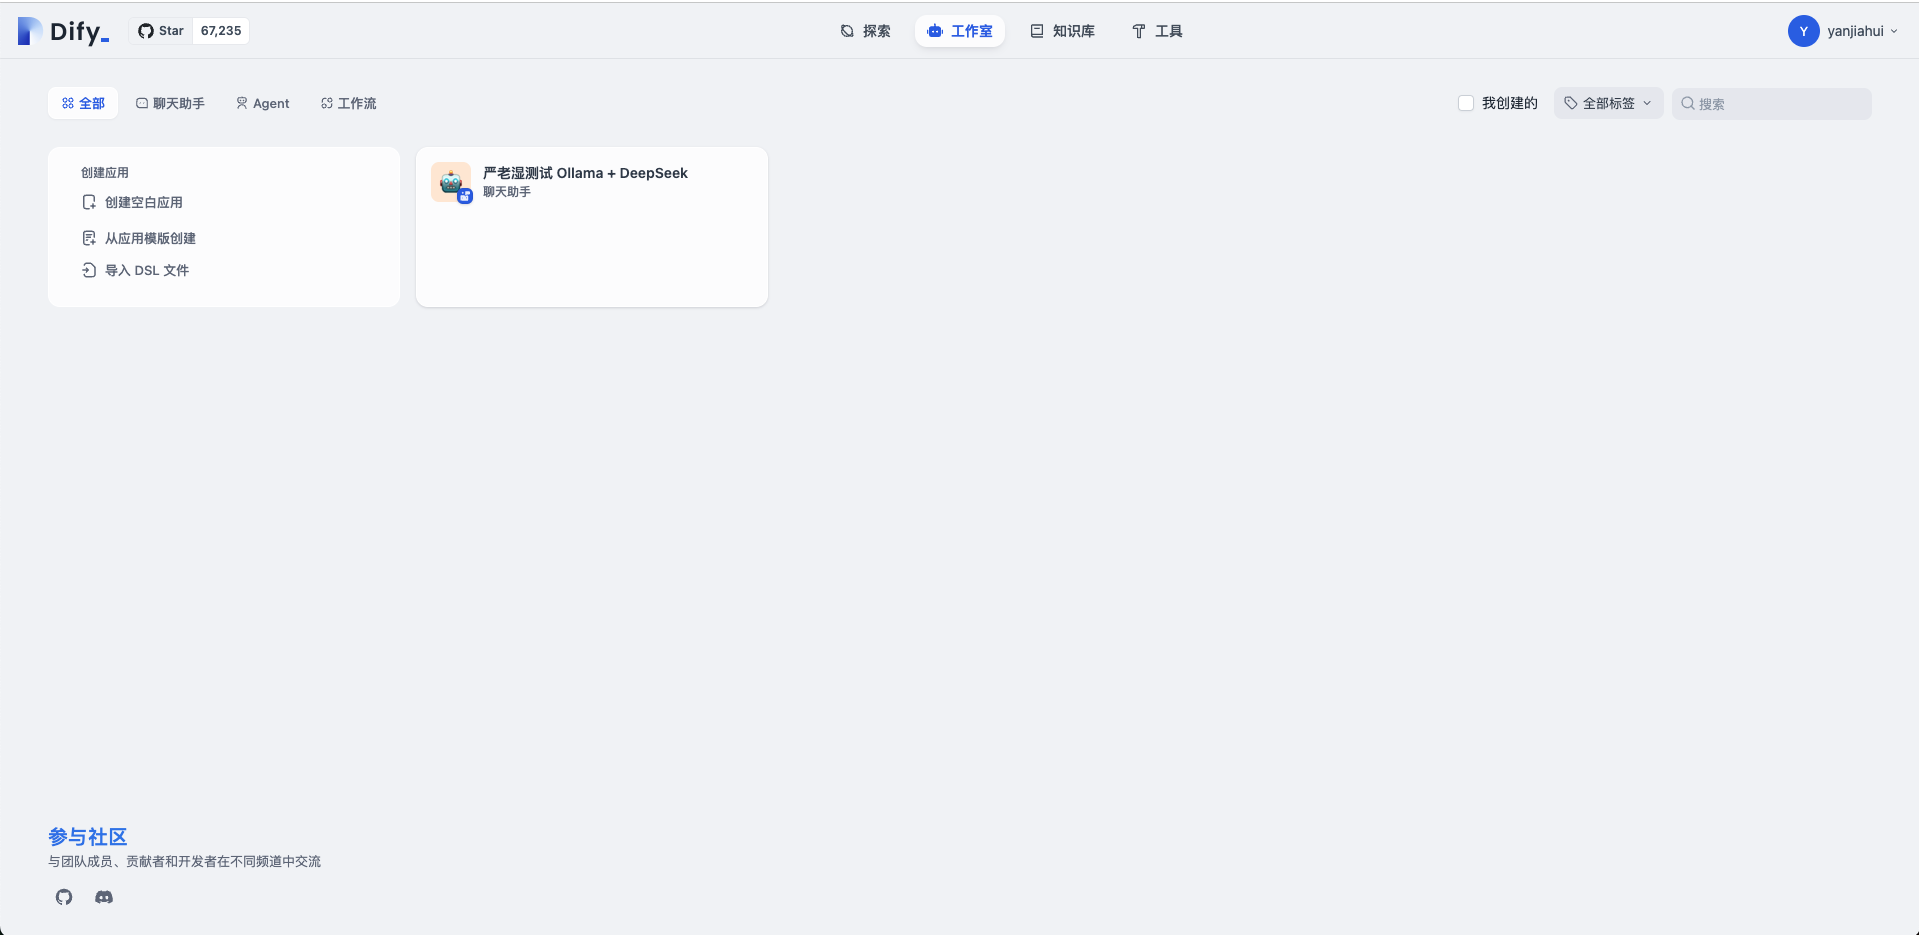This screenshot has height=935, width=1919.
Task: Click the robot app icon thumbnail
Action: click(451, 182)
